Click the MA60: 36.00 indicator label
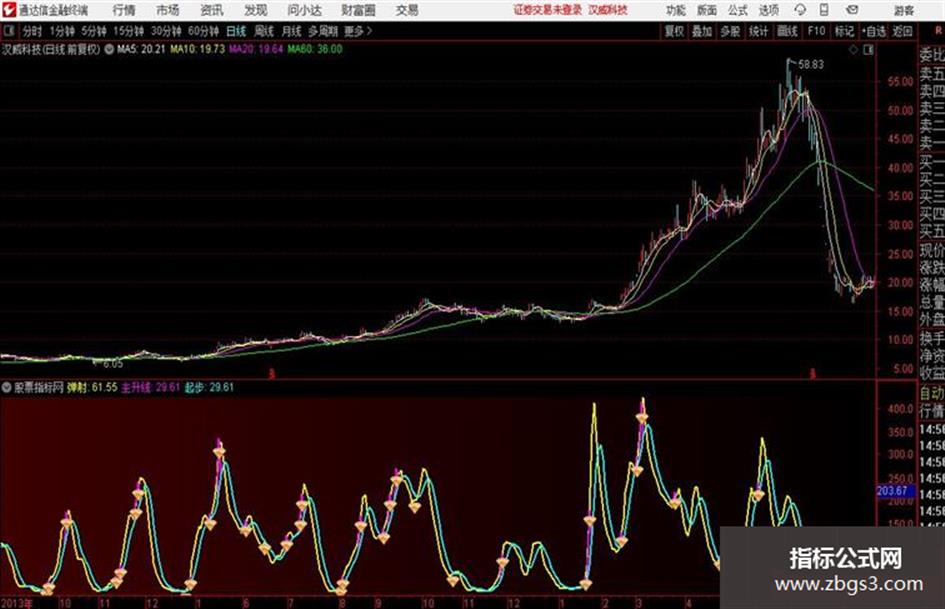The image size is (945, 609). [x=315, y=49]
